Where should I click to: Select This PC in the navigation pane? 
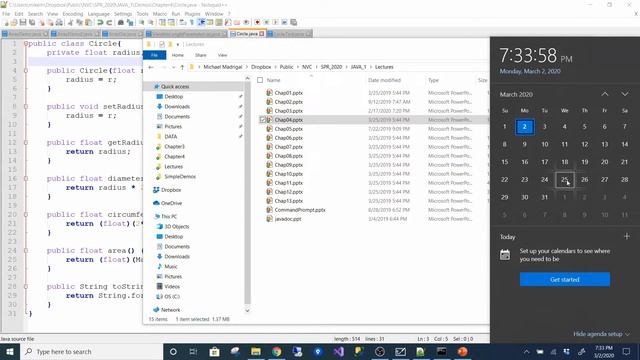pyautogui.click(x=169, y=216)
